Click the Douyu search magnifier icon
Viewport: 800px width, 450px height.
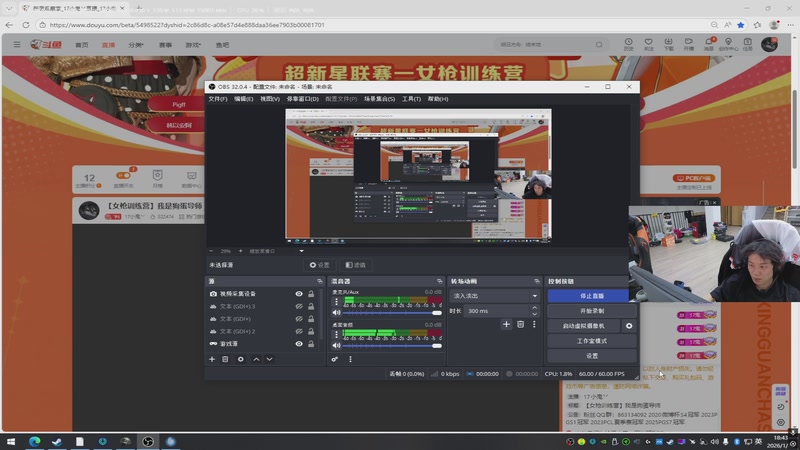pyautogui.click(x=599, y=45)
